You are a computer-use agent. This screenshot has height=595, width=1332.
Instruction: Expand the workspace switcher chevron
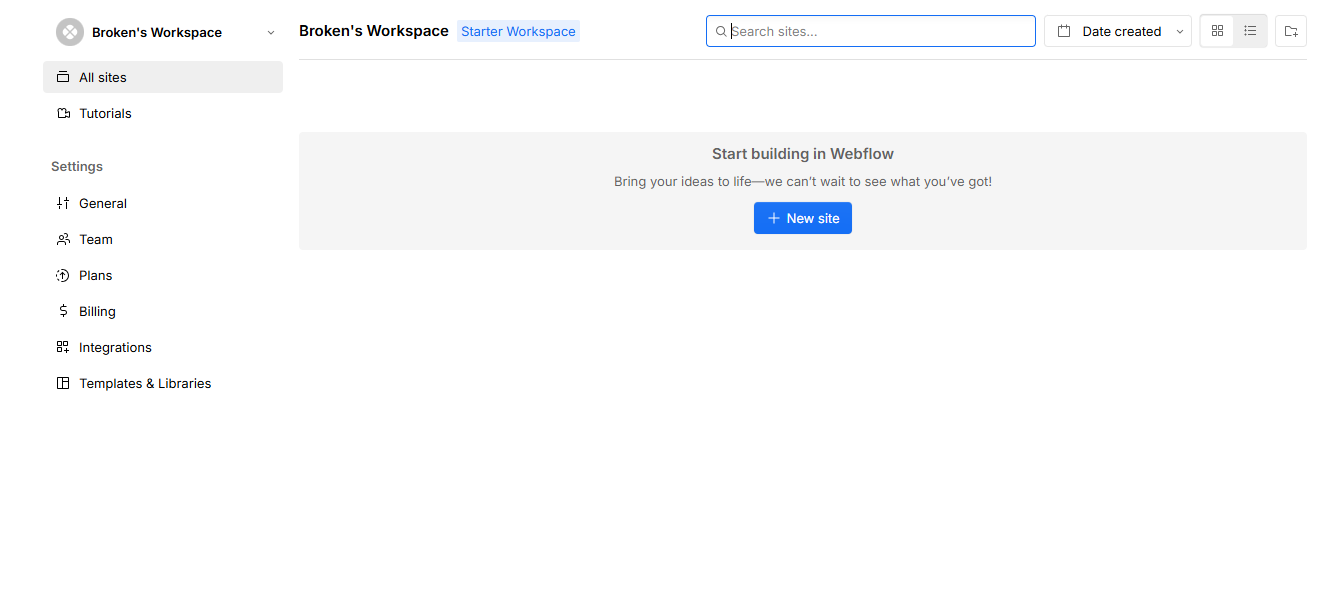[x=271, y=33]
